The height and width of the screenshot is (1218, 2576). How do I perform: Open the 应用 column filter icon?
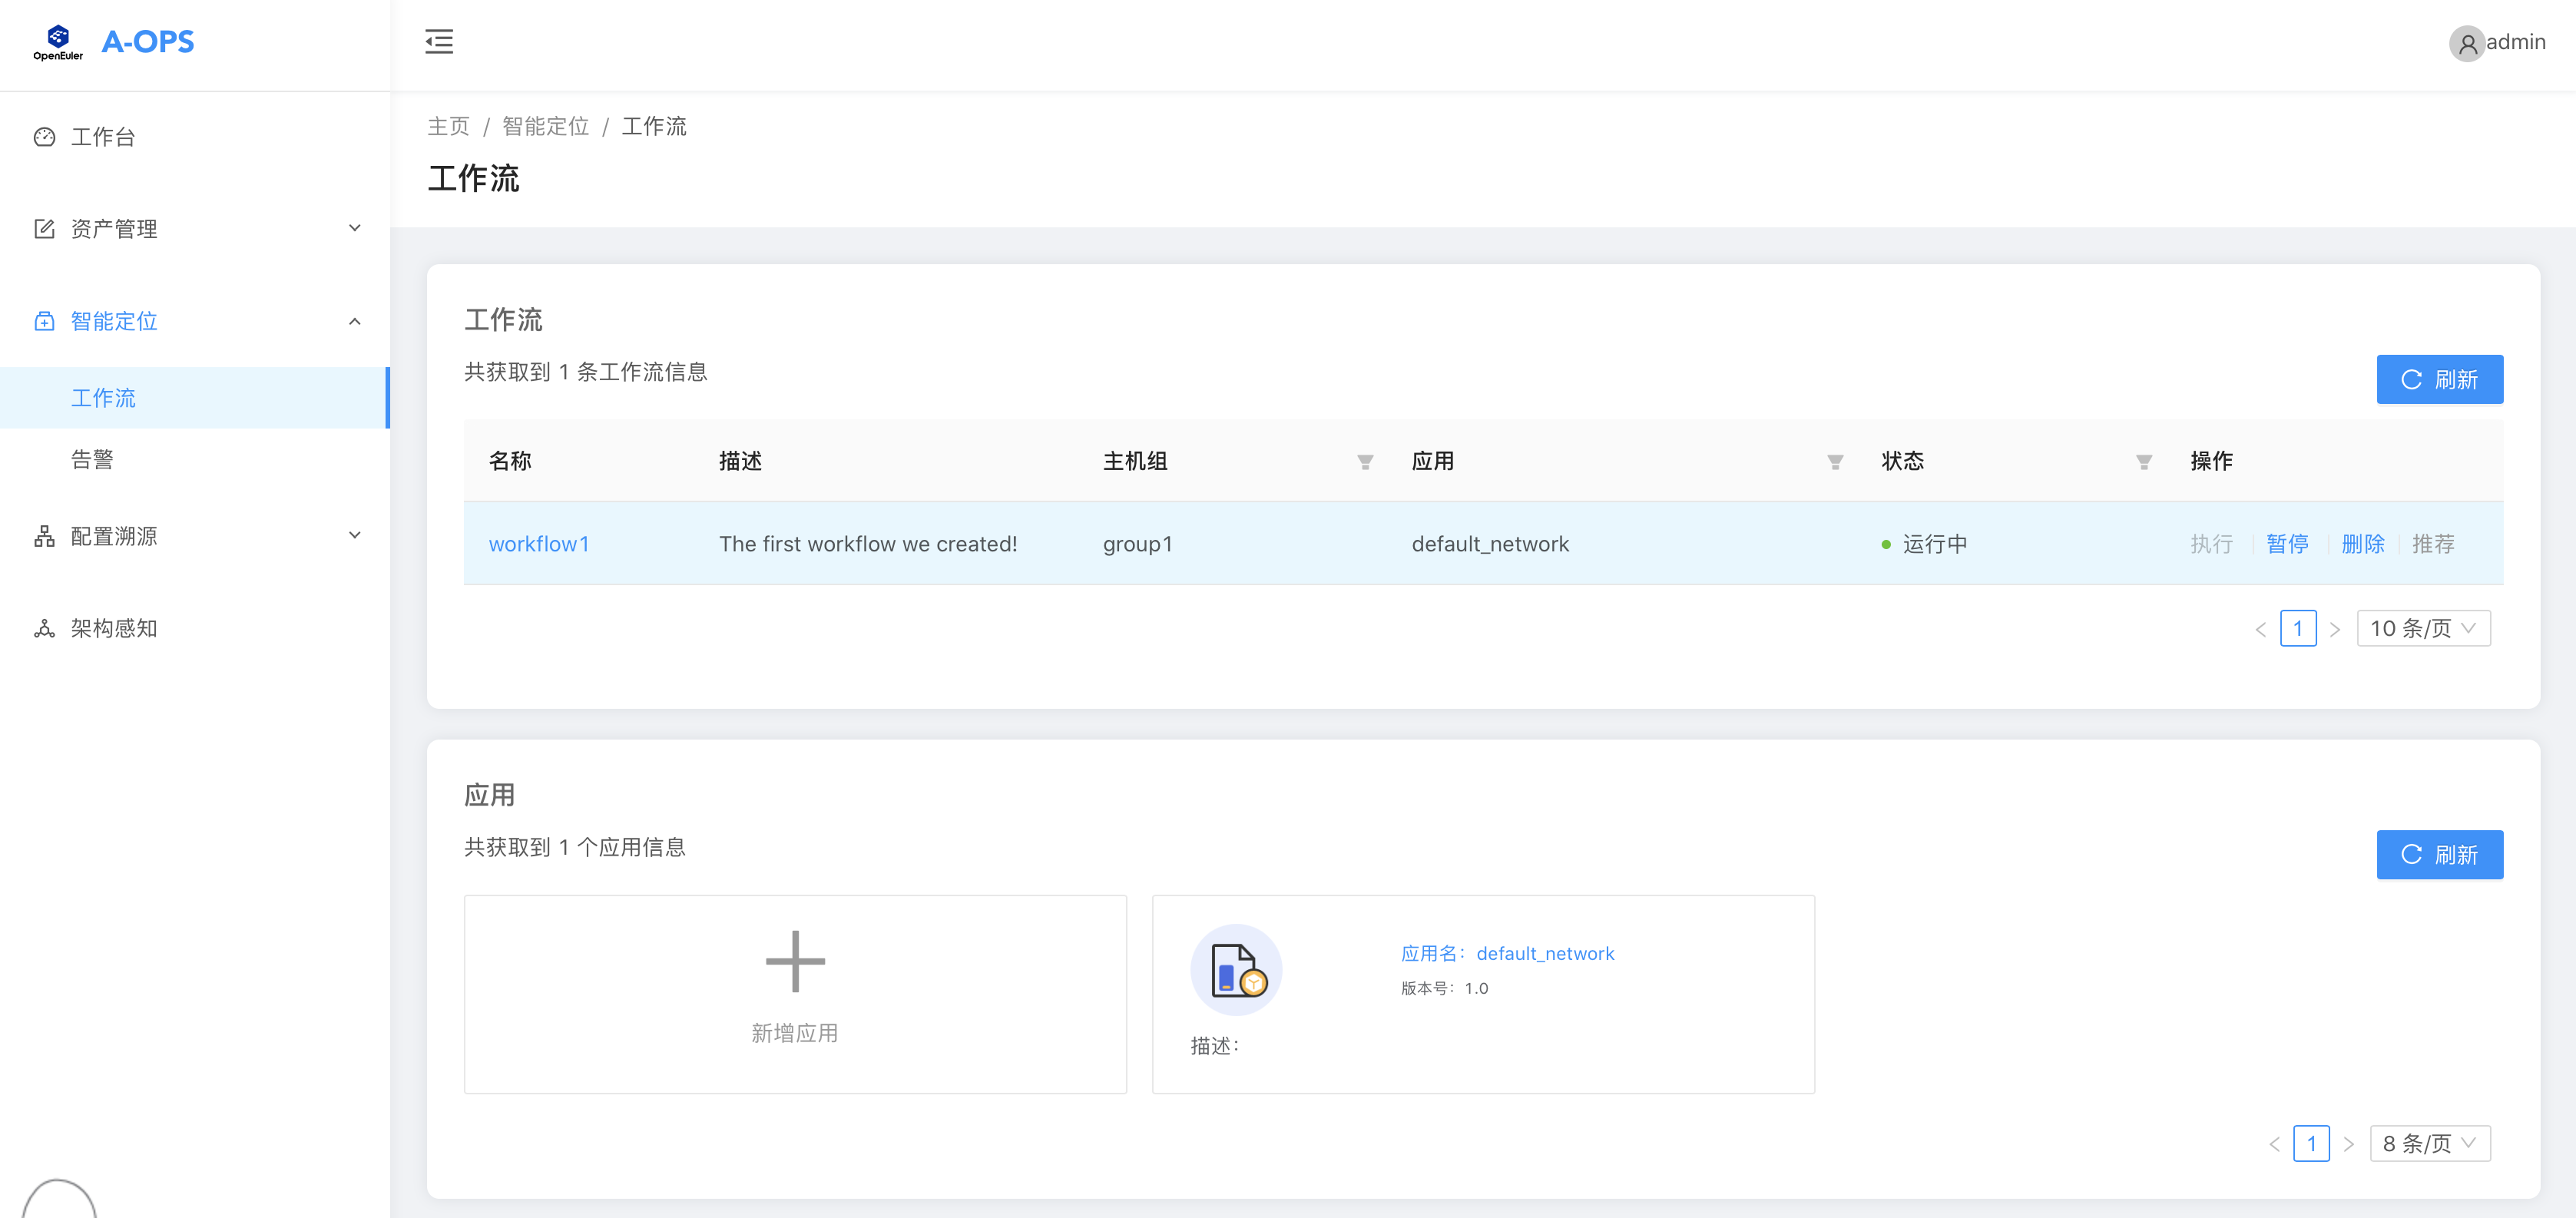pos(1835,462)
